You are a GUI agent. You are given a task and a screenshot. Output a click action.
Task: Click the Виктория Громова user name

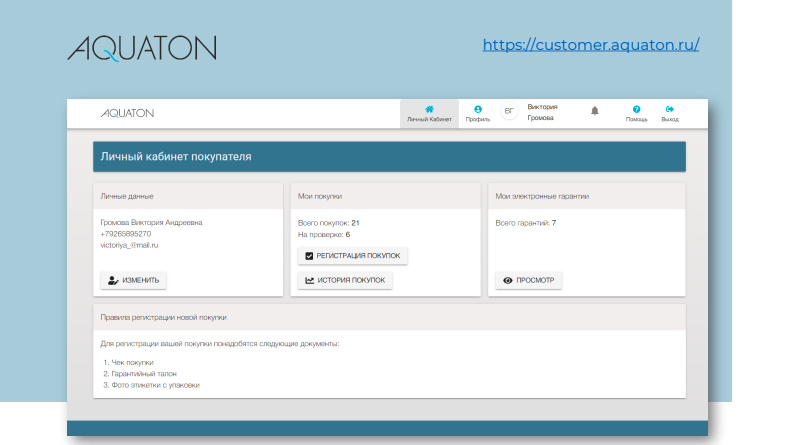pos(542,112)
